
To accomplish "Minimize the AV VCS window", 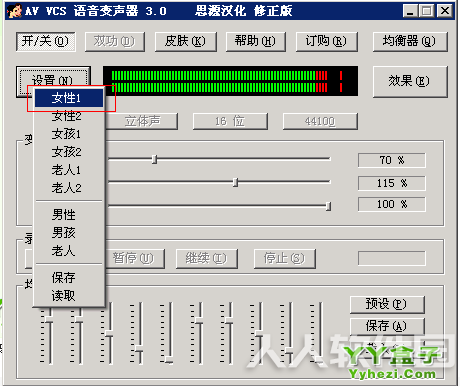I will [x=410, y=11].
